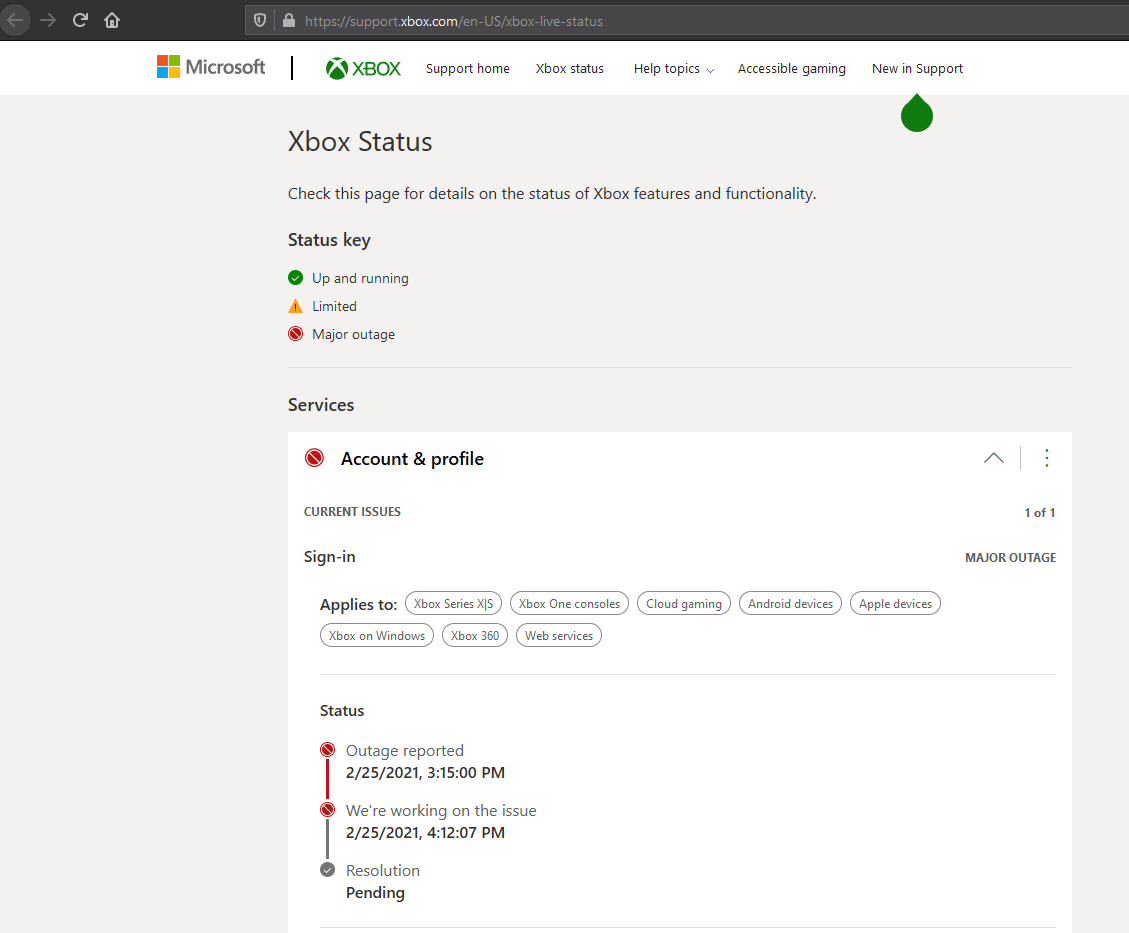Reload the page with the refresh icon
Viewport: 1129px width, 933px height.
click(80, 20)
